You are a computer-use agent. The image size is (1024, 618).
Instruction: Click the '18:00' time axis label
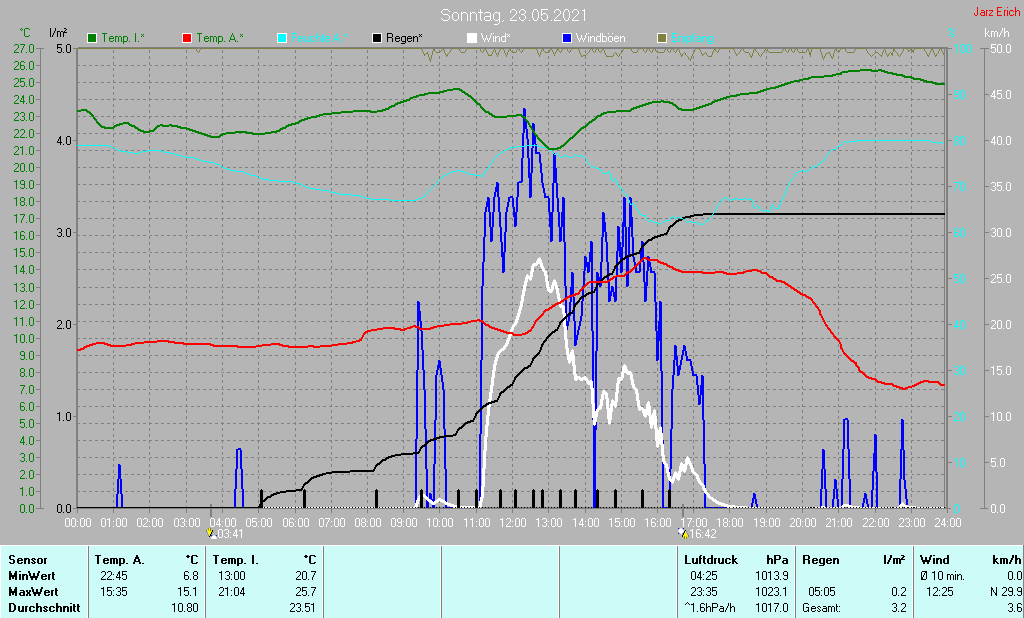pos(730,523)
